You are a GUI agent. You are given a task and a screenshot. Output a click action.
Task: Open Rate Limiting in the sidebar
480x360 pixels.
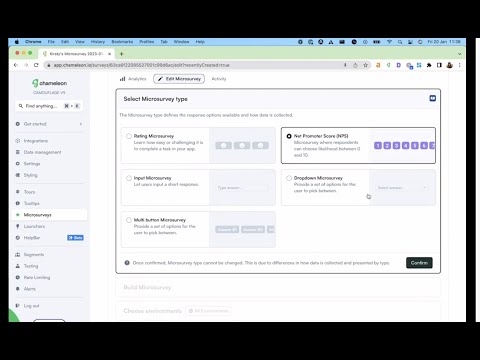37,277
